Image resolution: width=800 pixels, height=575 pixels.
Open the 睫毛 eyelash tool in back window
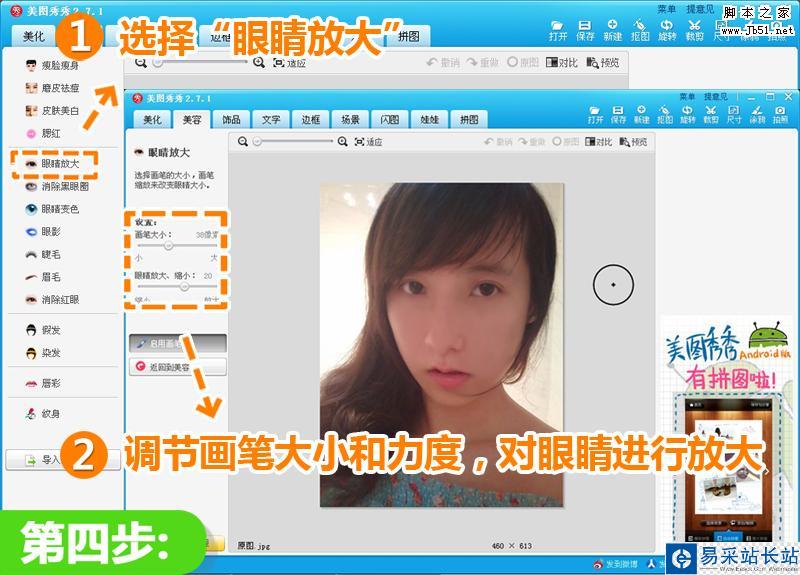pyautogui.click(x=43, y=254)
